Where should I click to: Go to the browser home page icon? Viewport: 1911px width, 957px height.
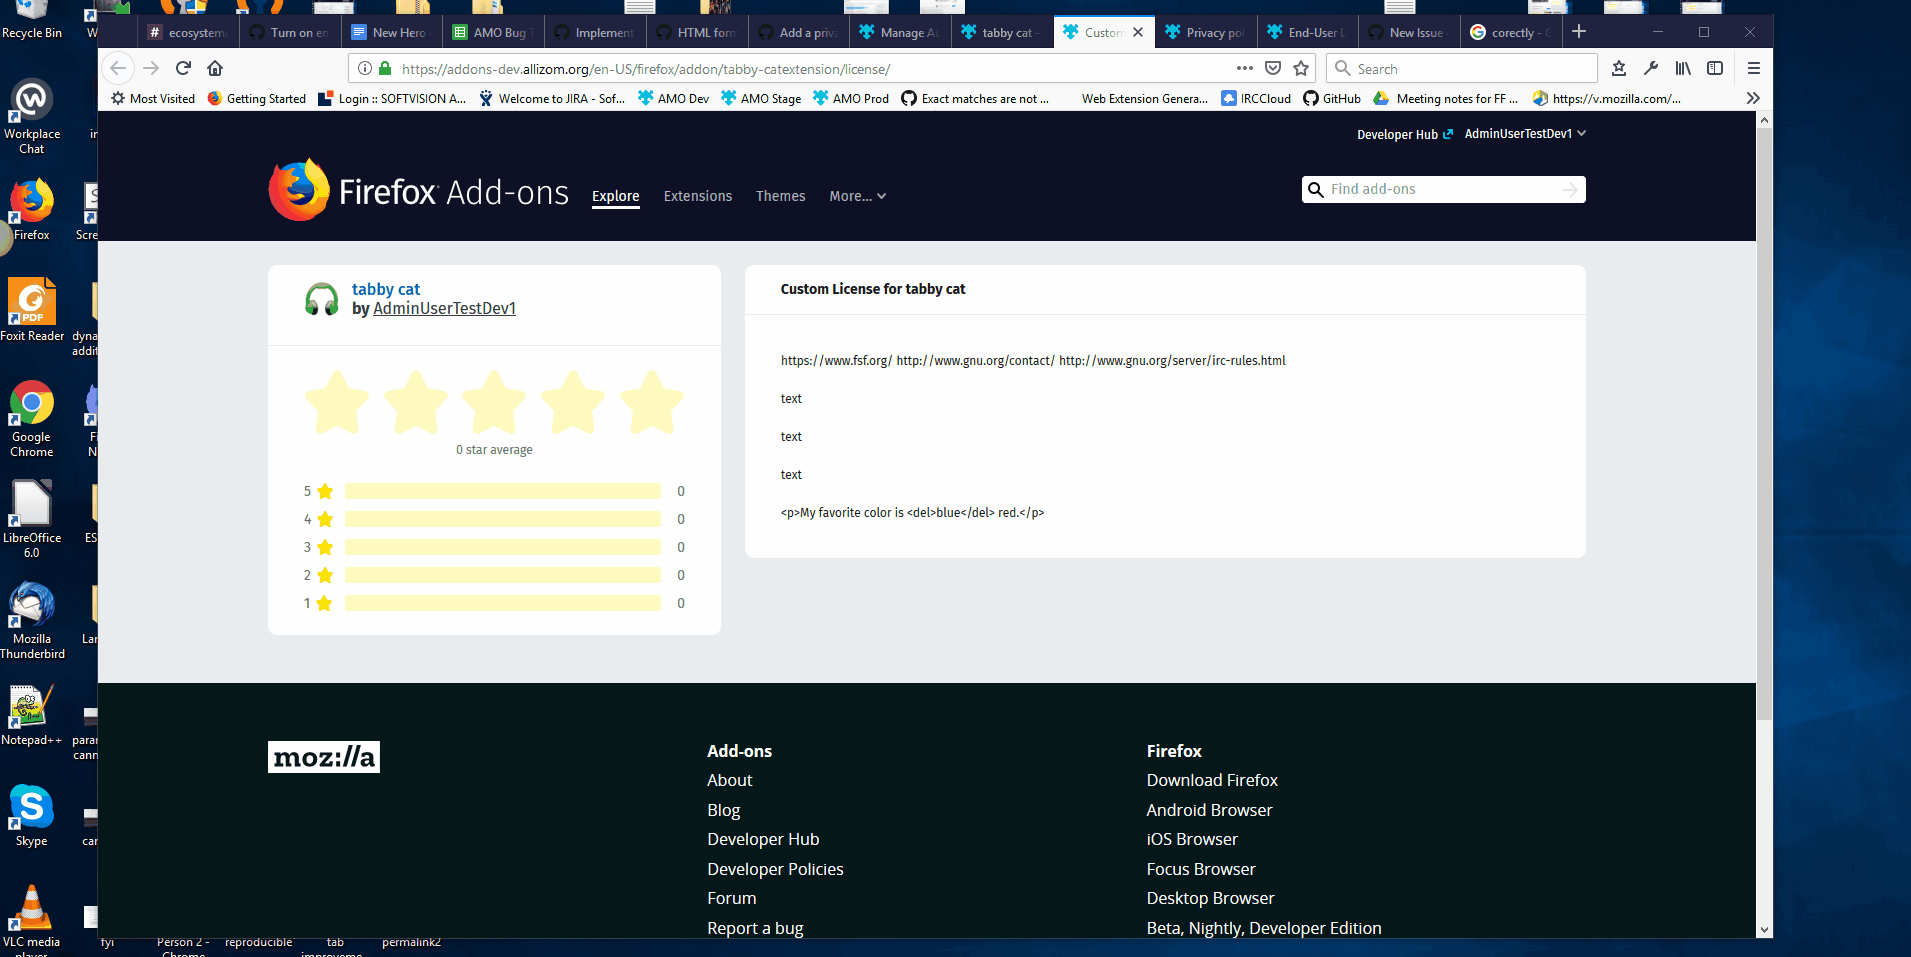point(215,68)
